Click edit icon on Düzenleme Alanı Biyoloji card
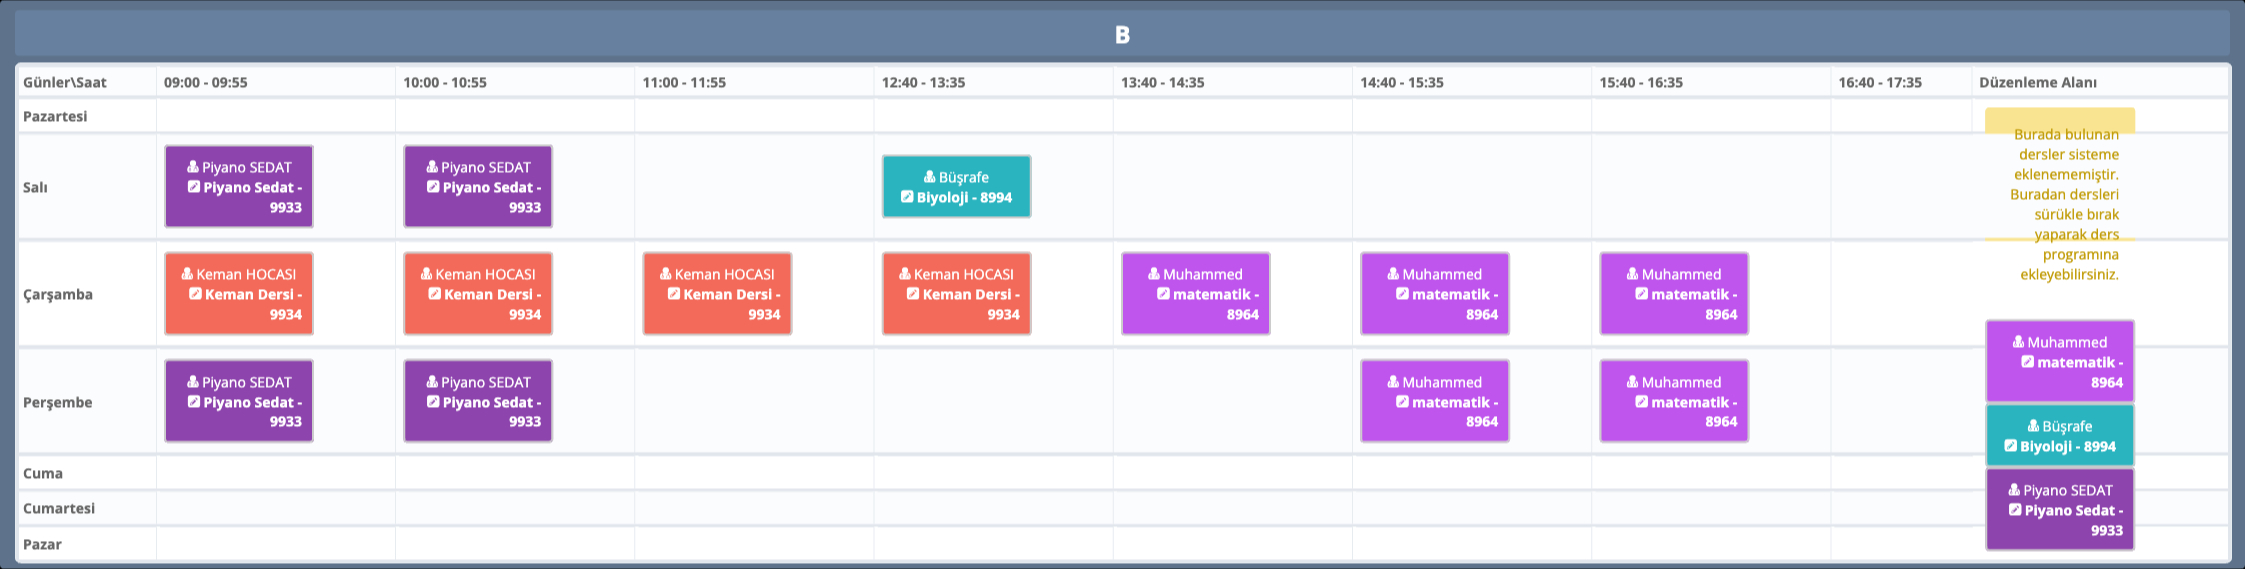The width and height of the screenshot is (2245, 569). click(2010, 446)
